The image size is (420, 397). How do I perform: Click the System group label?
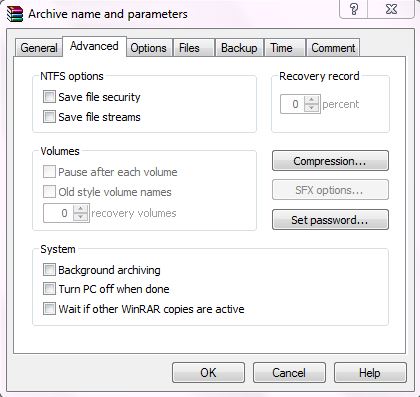(x=58, y=249)
